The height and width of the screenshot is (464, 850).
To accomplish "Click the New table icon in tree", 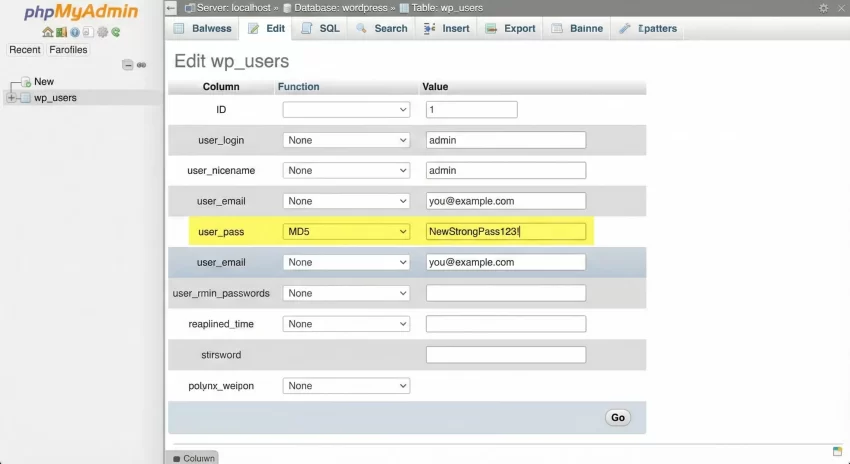I will [x=25, y=82].
